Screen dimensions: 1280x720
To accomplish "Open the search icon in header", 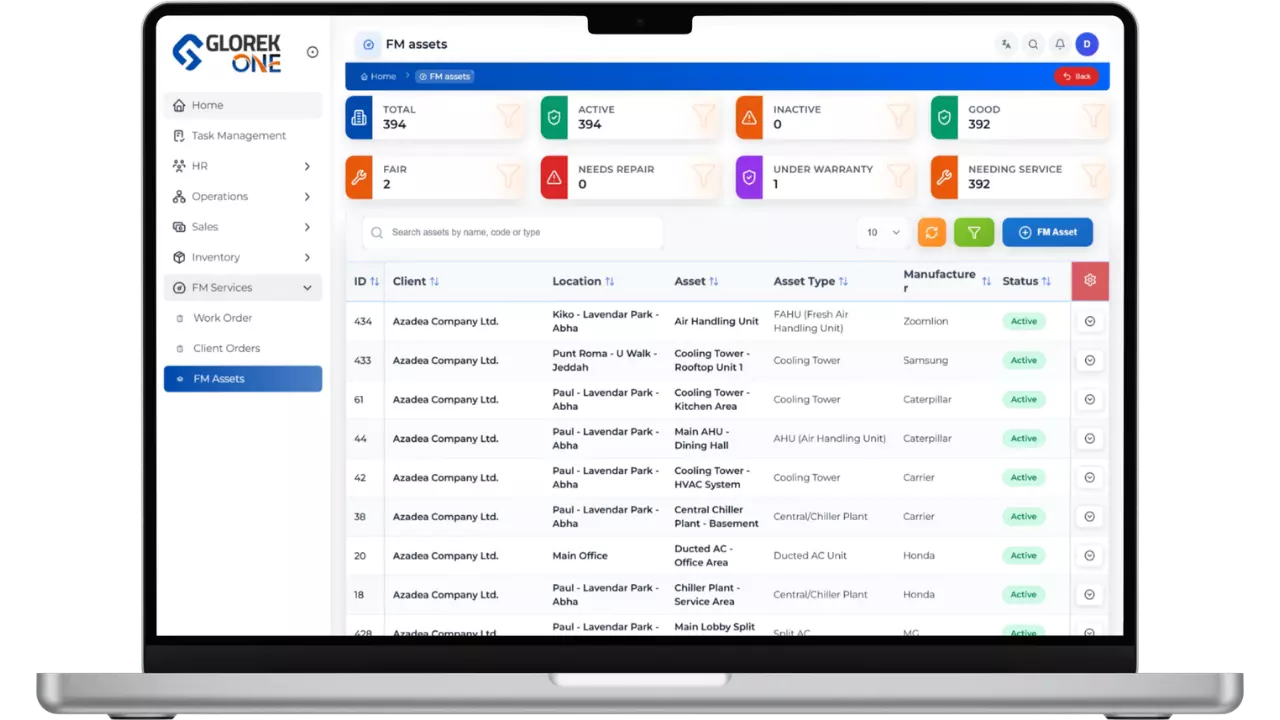I will pyautogui.click(x=1033, y=44).
